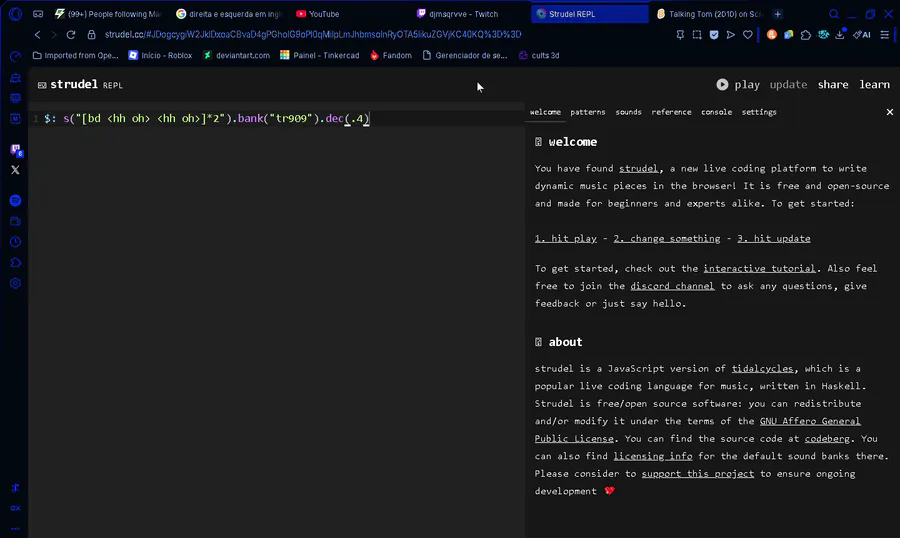Click the send/flow arrow icon

point(730,35)
